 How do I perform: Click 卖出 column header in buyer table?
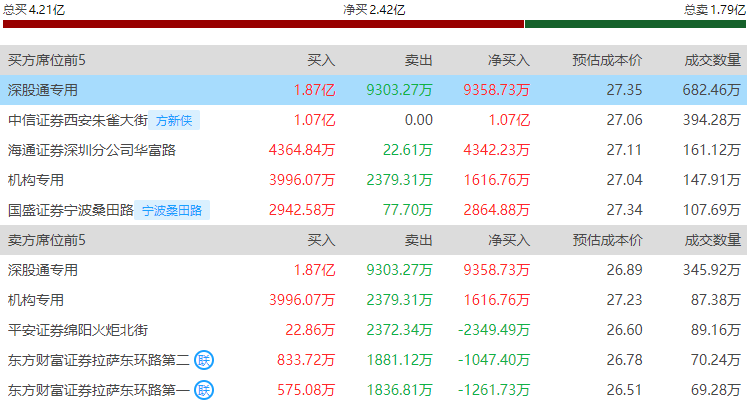click(x=418, y=60)
